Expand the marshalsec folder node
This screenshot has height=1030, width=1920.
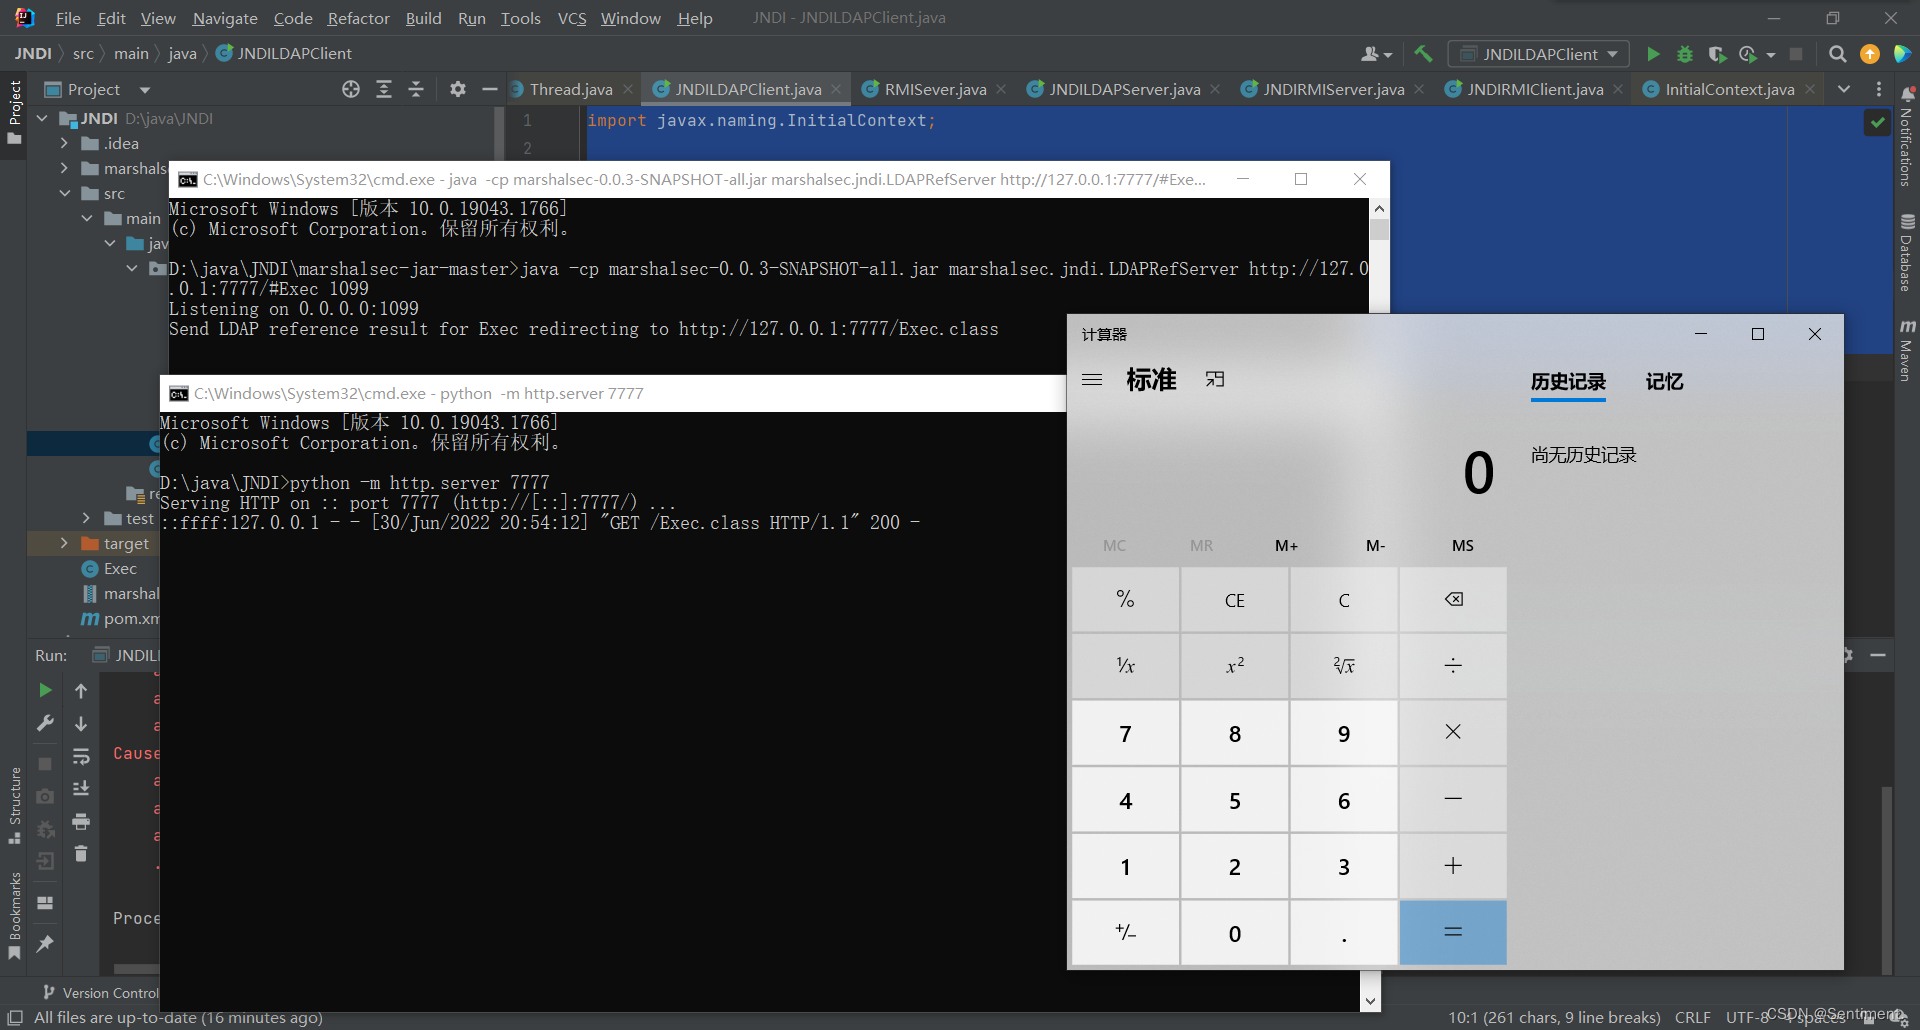click(64, 168)
